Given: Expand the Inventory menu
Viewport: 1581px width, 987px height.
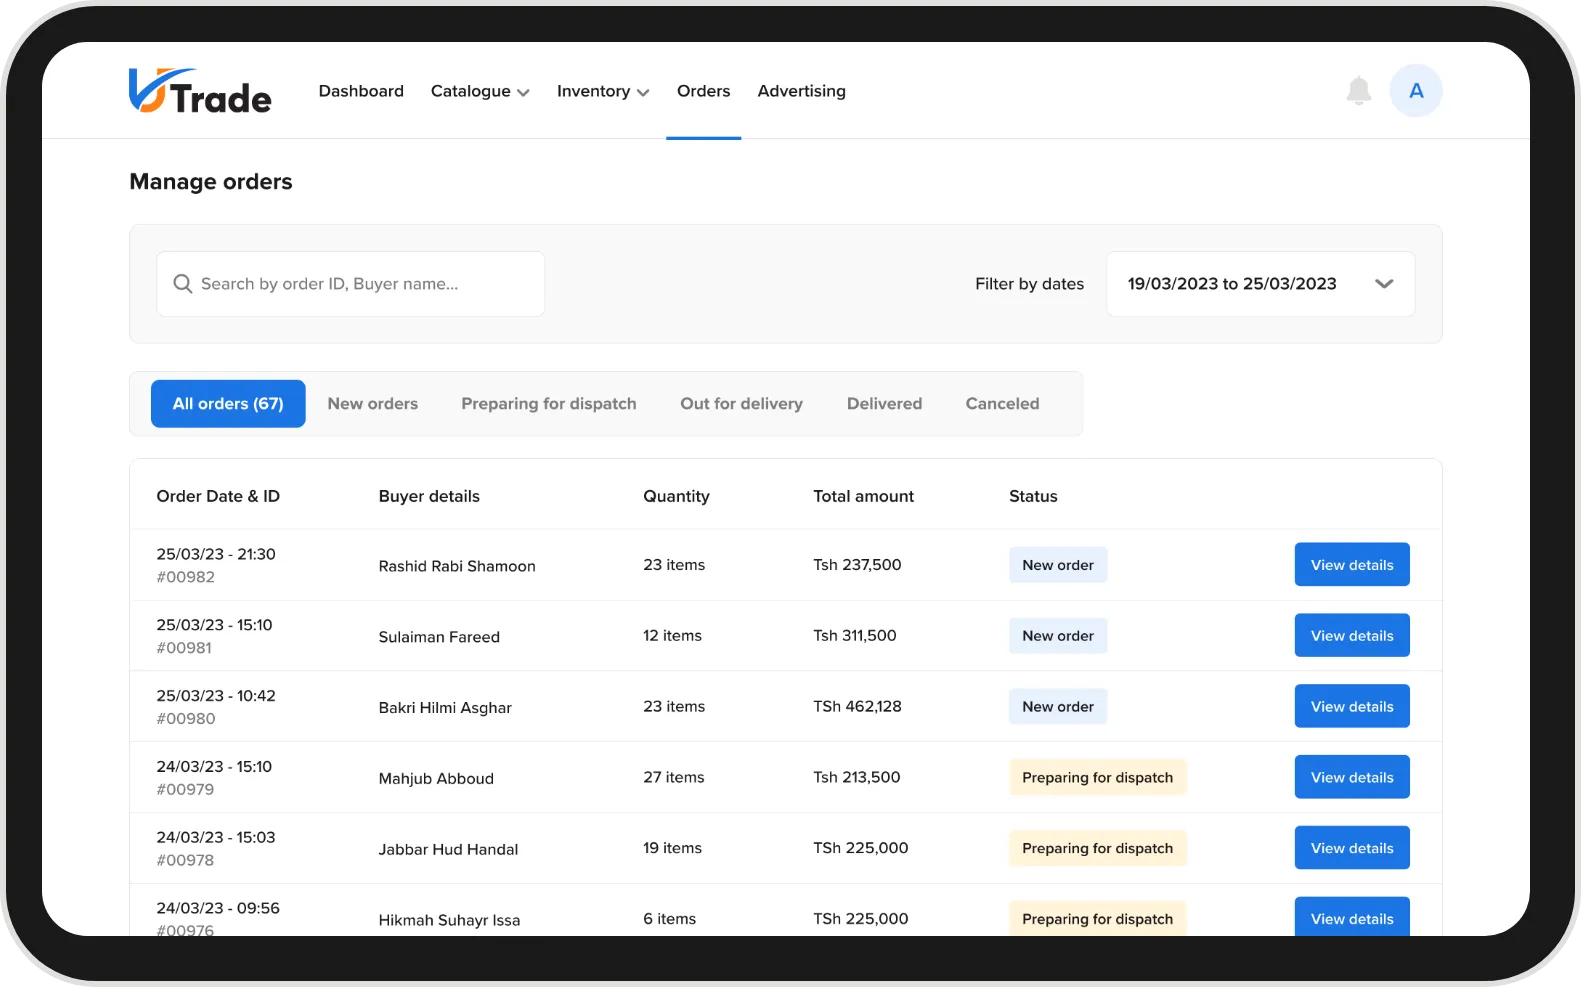Looking at the screenshot, I should [x=602, y=91].
